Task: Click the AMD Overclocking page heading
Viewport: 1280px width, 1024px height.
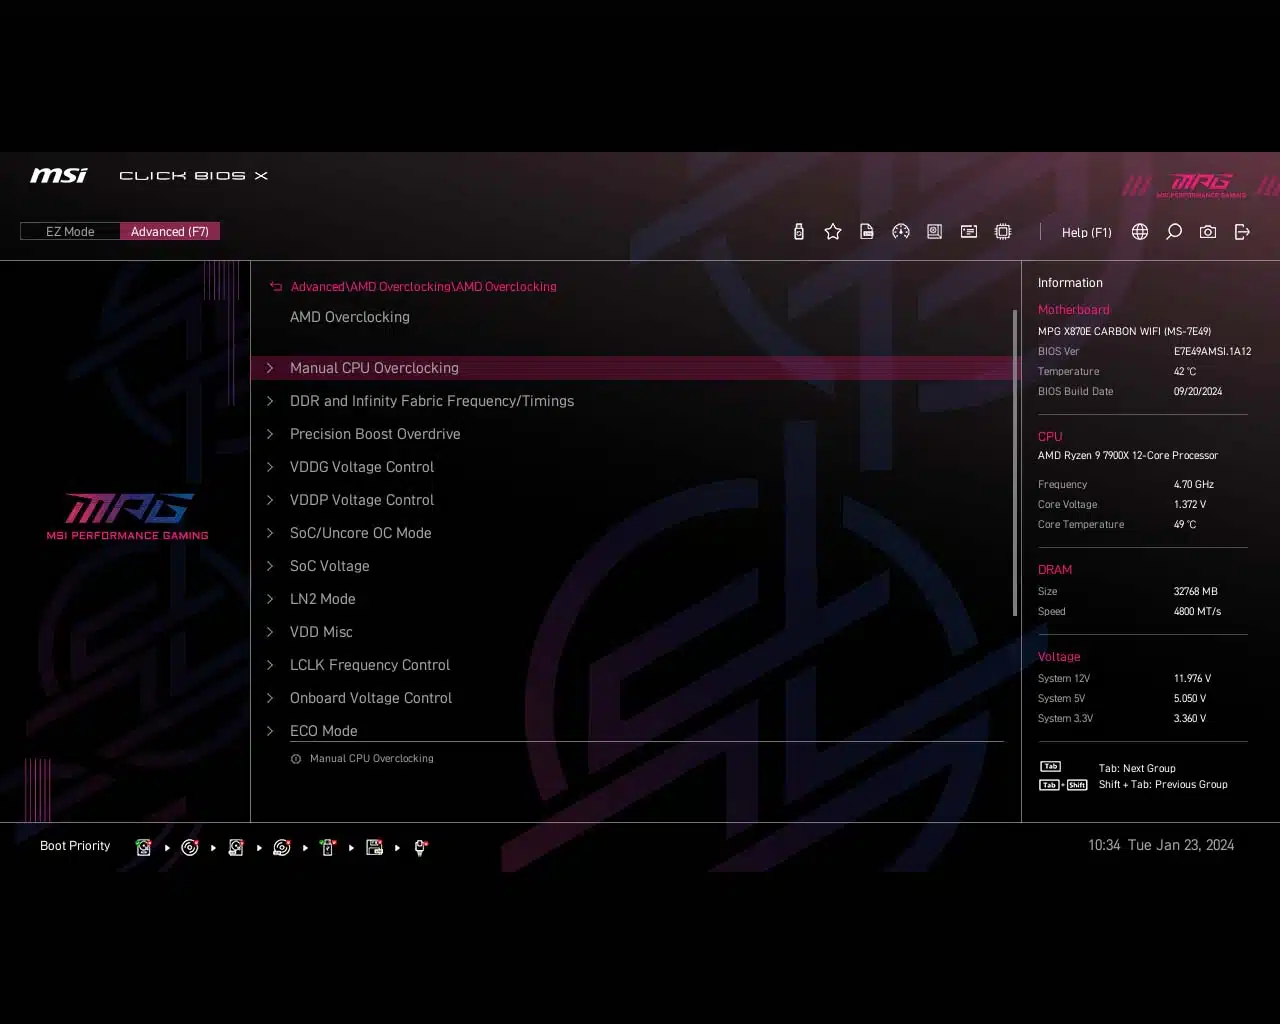Action: click(350, 317)
